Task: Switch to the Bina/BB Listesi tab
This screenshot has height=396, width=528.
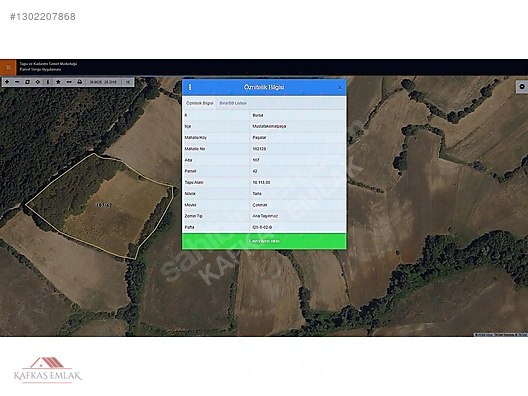Action: pyautogui.click(x=233, y=103)
